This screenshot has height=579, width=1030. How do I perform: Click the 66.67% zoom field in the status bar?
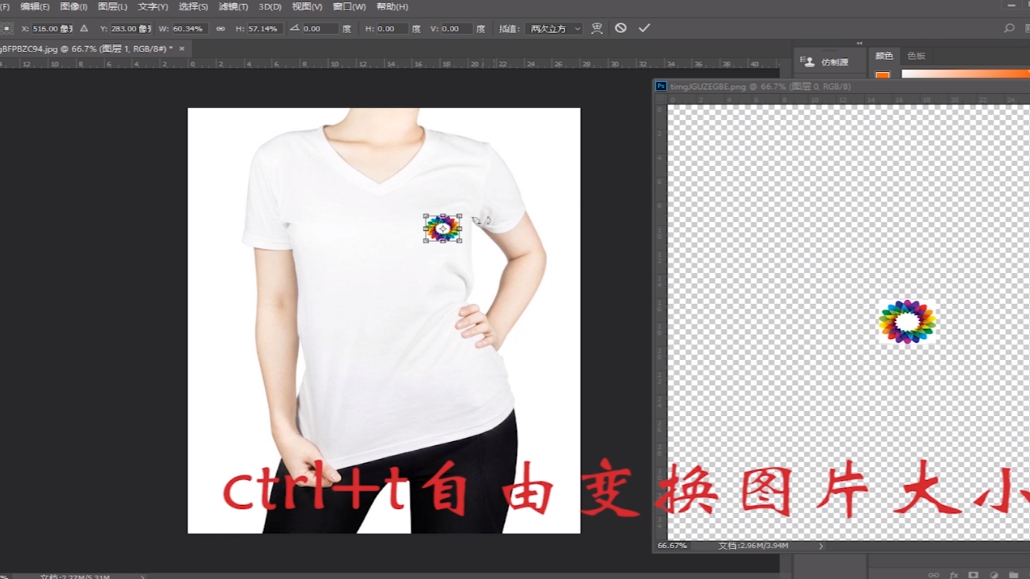[x=672, y=546]
